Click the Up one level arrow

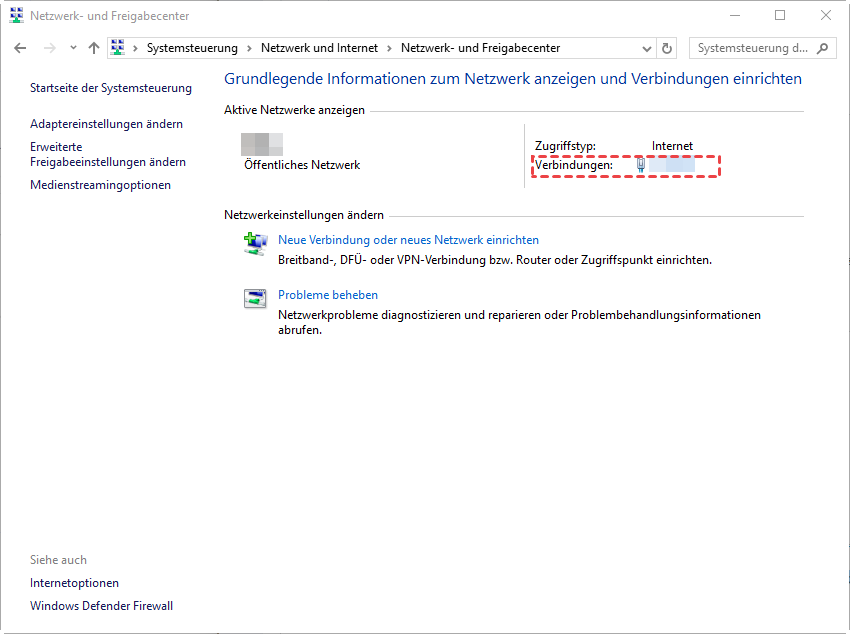point(94,48)
